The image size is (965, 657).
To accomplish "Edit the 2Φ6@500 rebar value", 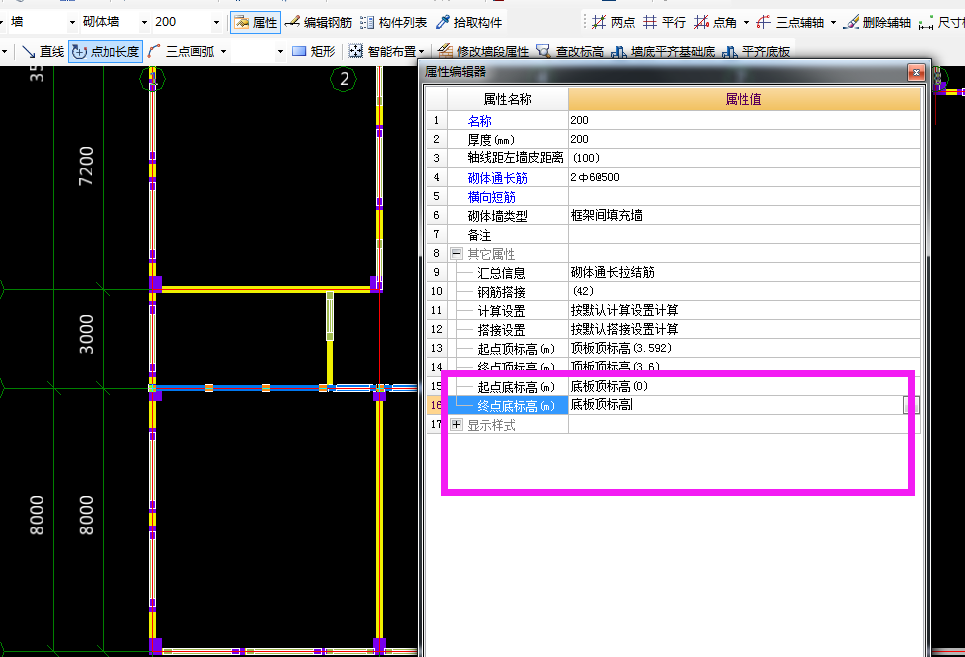I will (x=744, y=177).
